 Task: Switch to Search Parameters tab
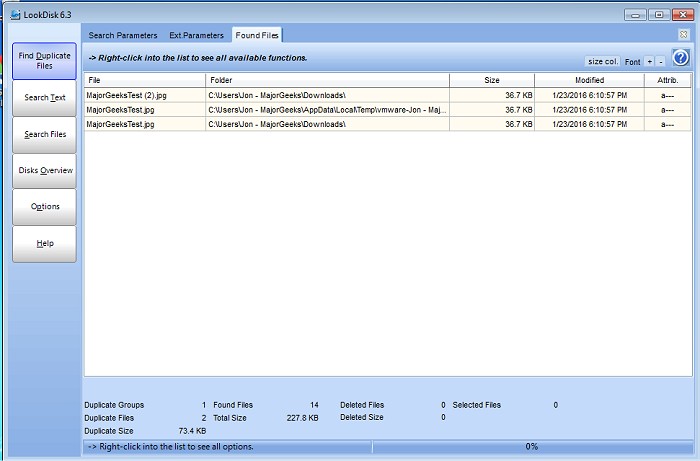[123, 35]
